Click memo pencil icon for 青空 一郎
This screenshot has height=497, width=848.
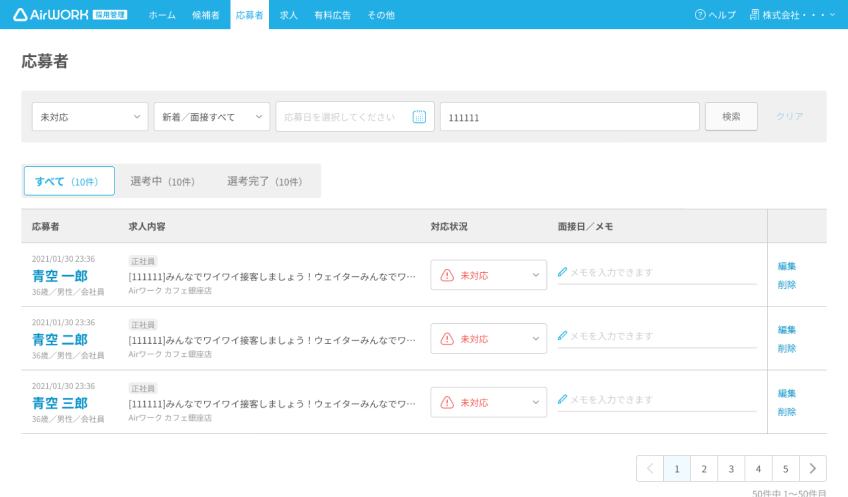pyautogui.click(x=562, y=272)
